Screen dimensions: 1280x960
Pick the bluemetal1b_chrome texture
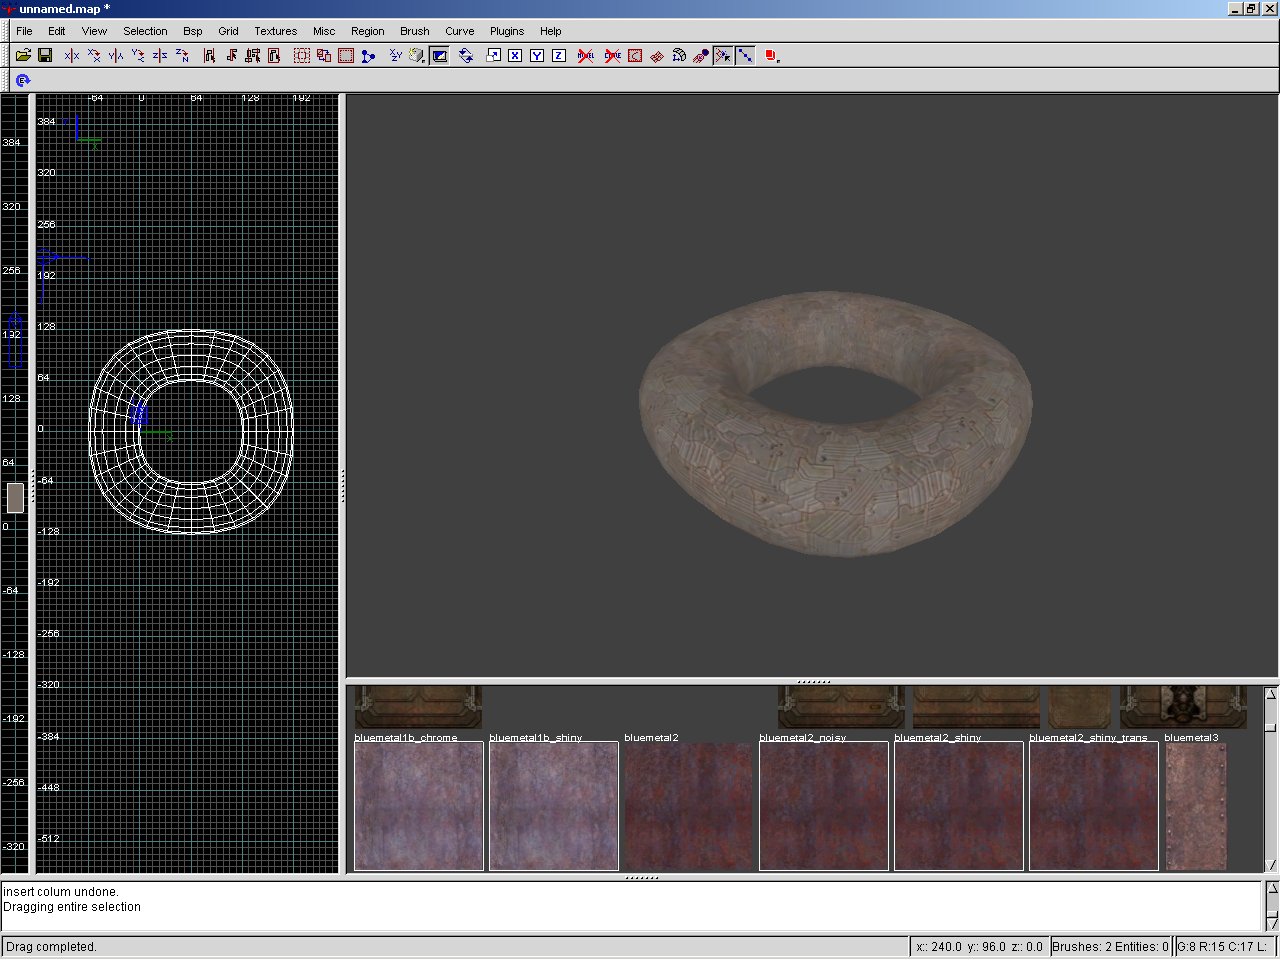point(418,806)
